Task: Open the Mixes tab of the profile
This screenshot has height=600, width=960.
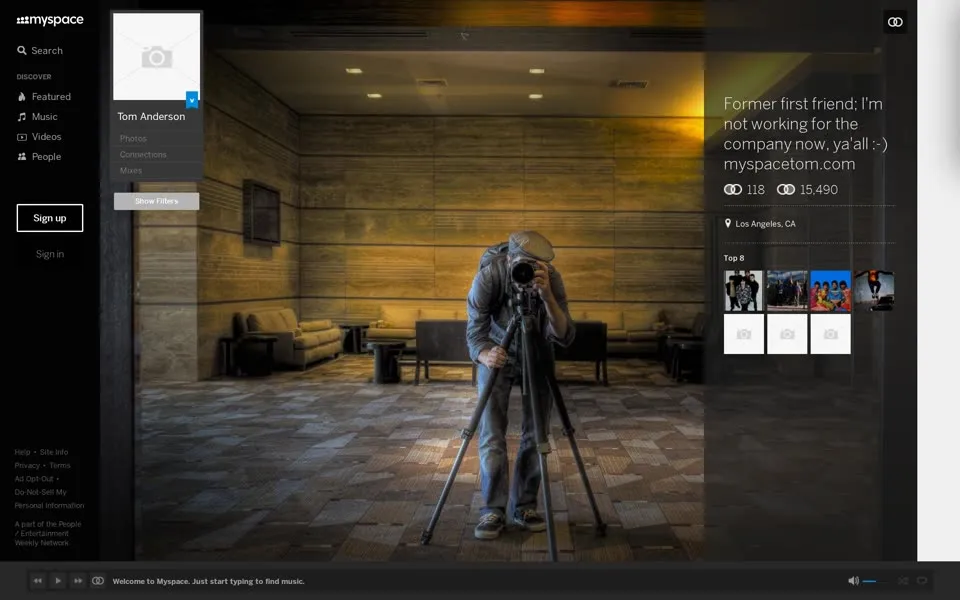Action: (x=131, y=171)
